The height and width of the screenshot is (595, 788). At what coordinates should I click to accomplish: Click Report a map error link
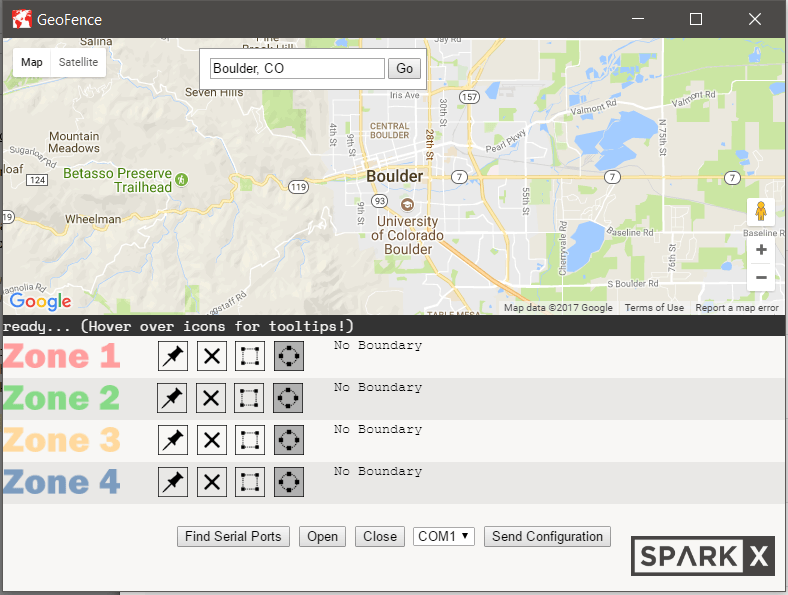click(737, 308)
